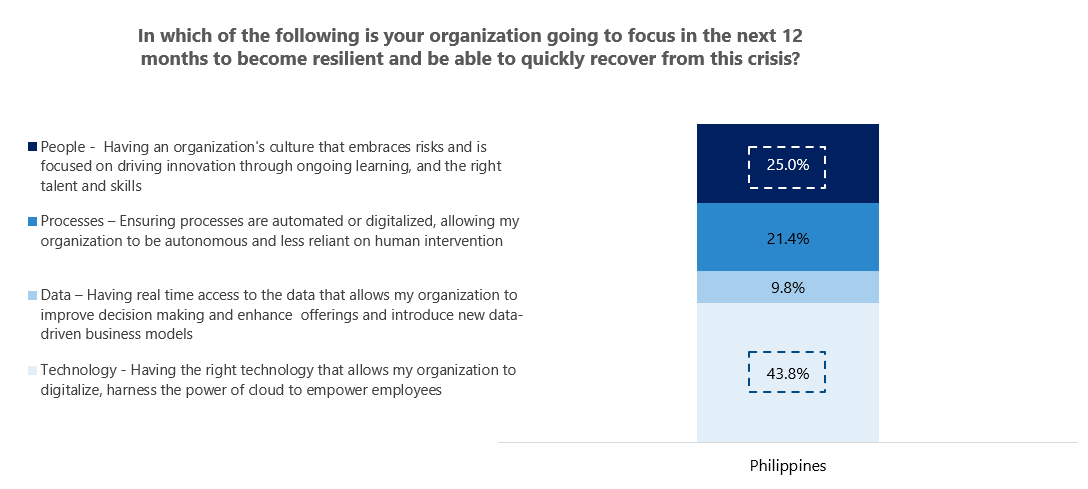
Task: Click the white dashed box border around 25.0%
Action: pos(749,166)
